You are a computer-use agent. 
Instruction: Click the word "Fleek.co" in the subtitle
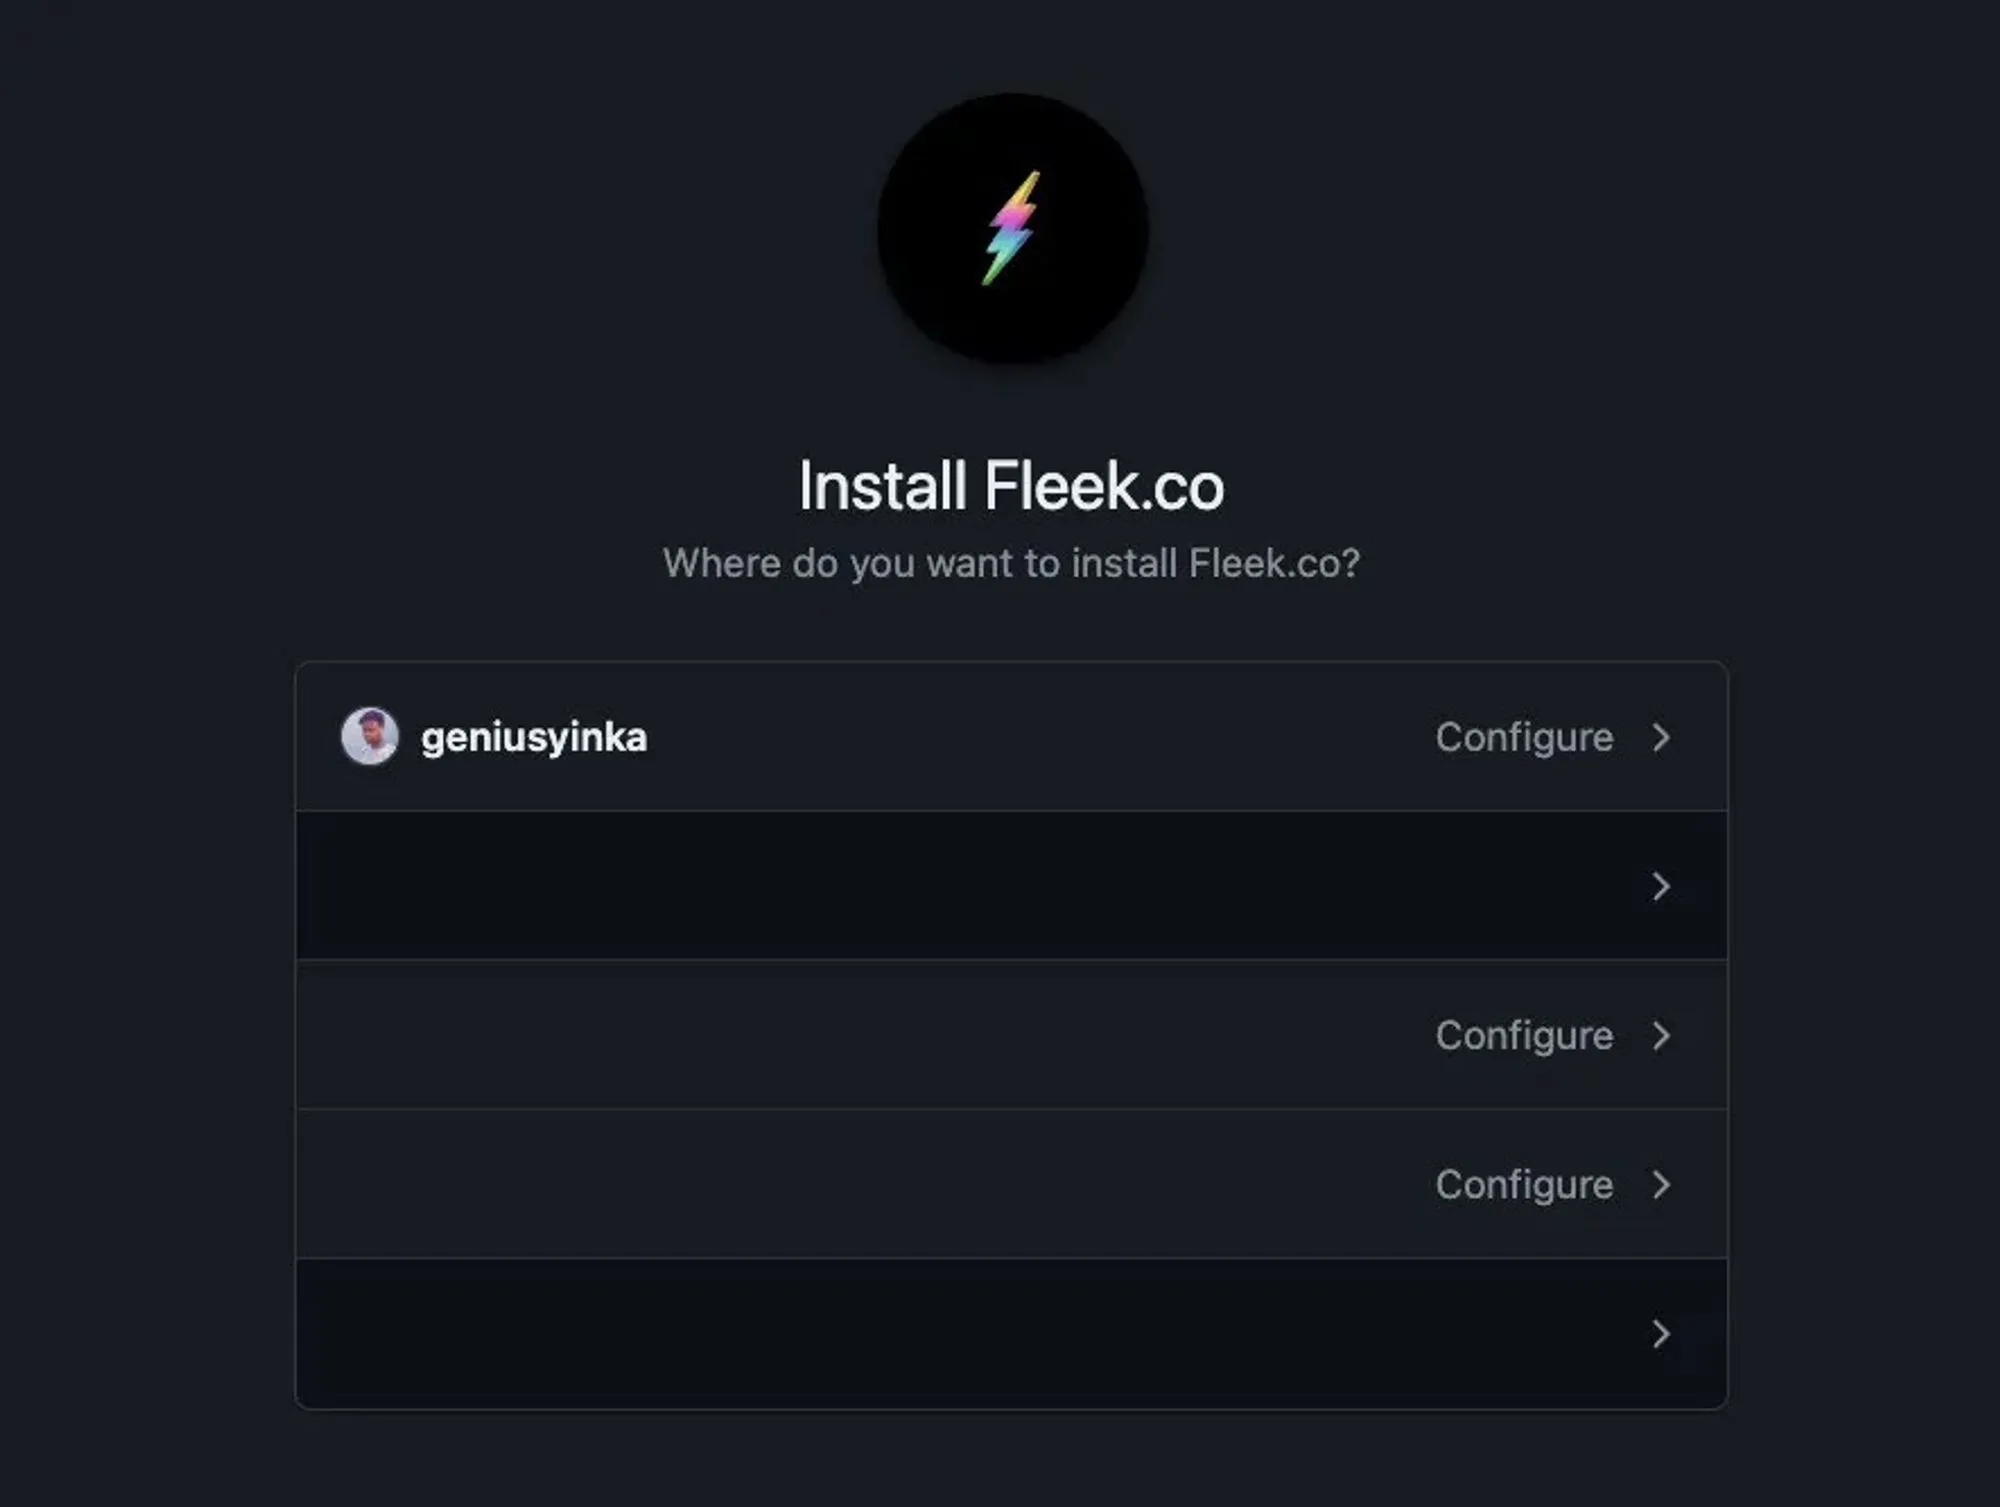click(x=1273, y=564)
